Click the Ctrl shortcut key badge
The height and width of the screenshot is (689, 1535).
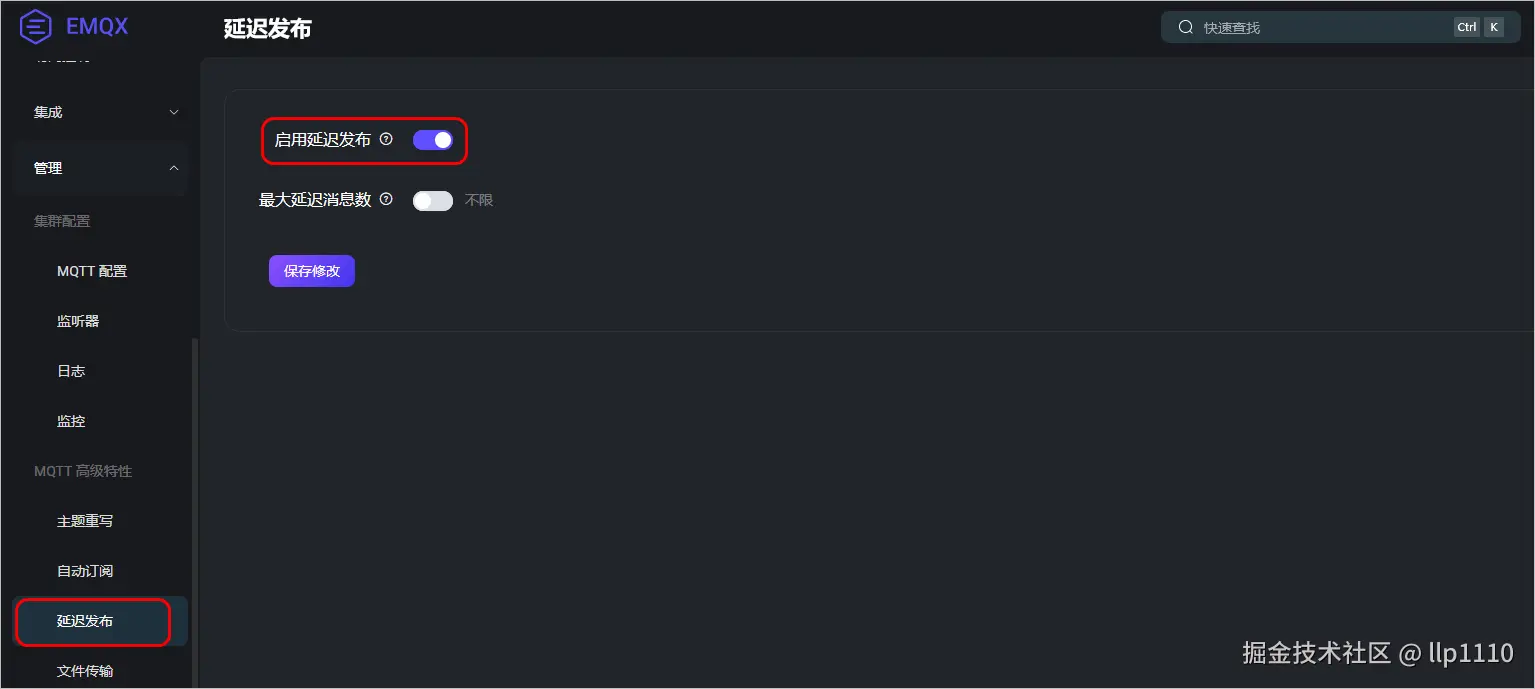(1467, 27)
